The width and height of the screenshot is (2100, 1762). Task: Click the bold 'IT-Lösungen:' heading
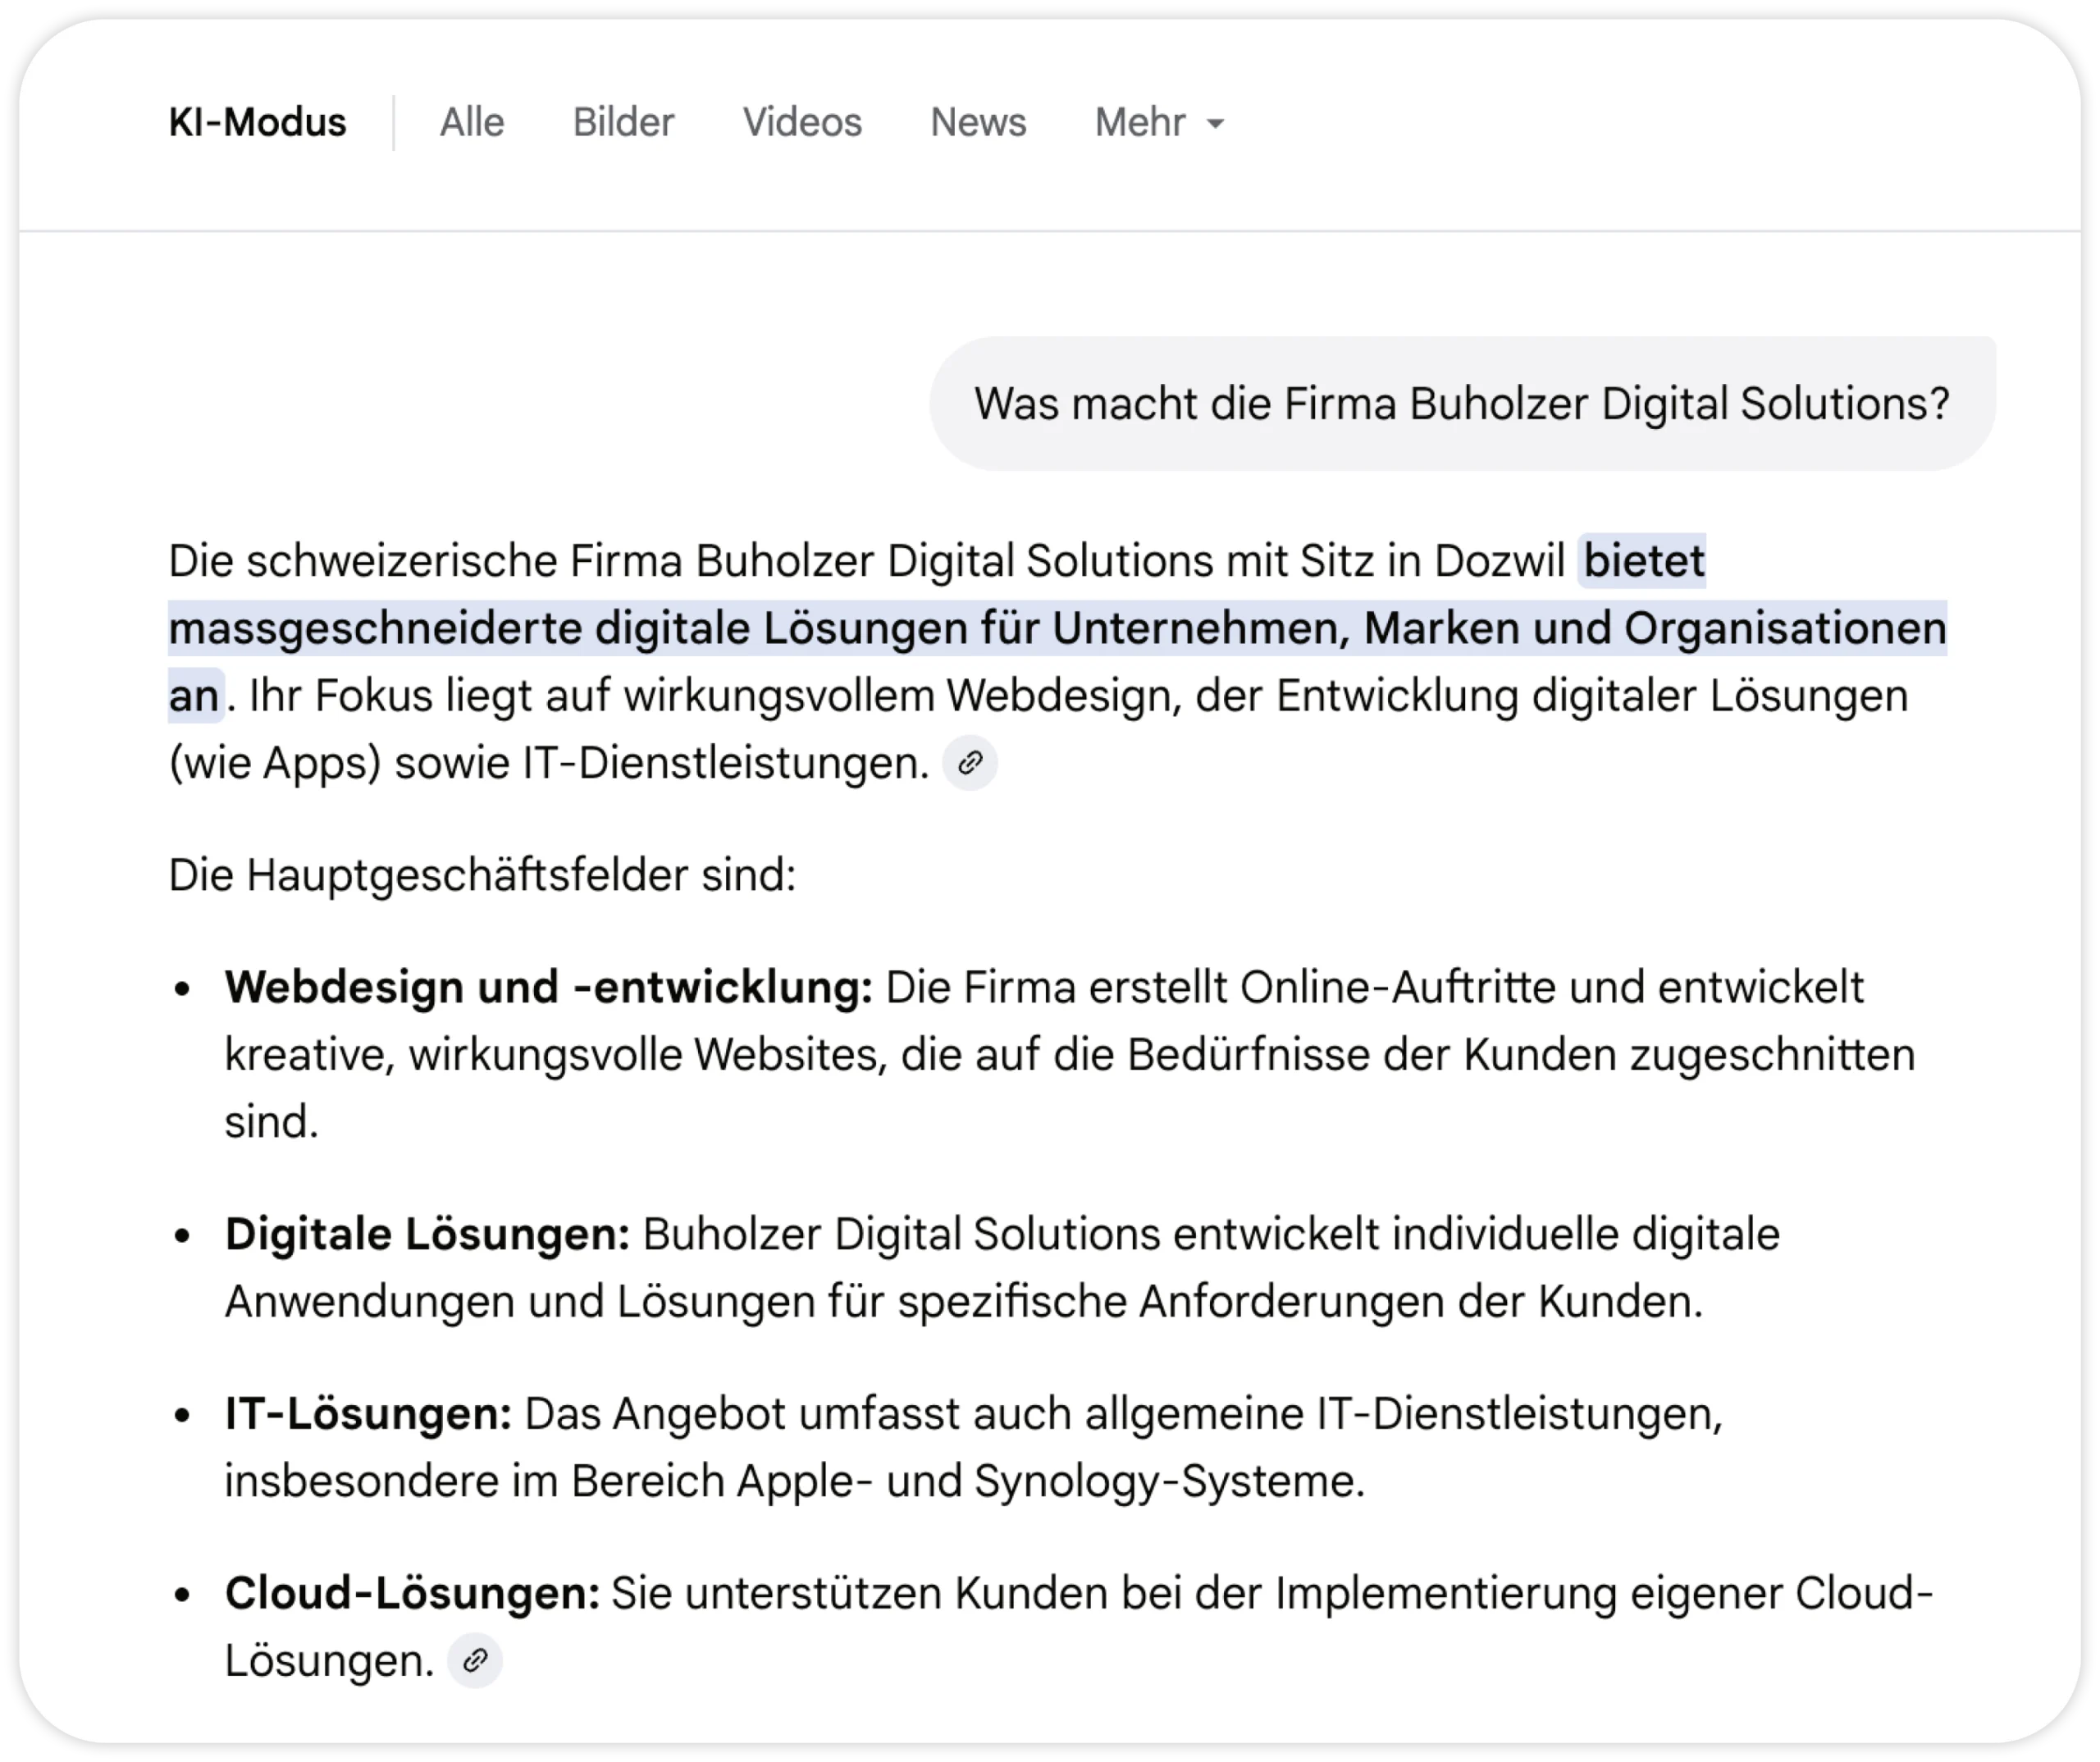[368, 1414]
